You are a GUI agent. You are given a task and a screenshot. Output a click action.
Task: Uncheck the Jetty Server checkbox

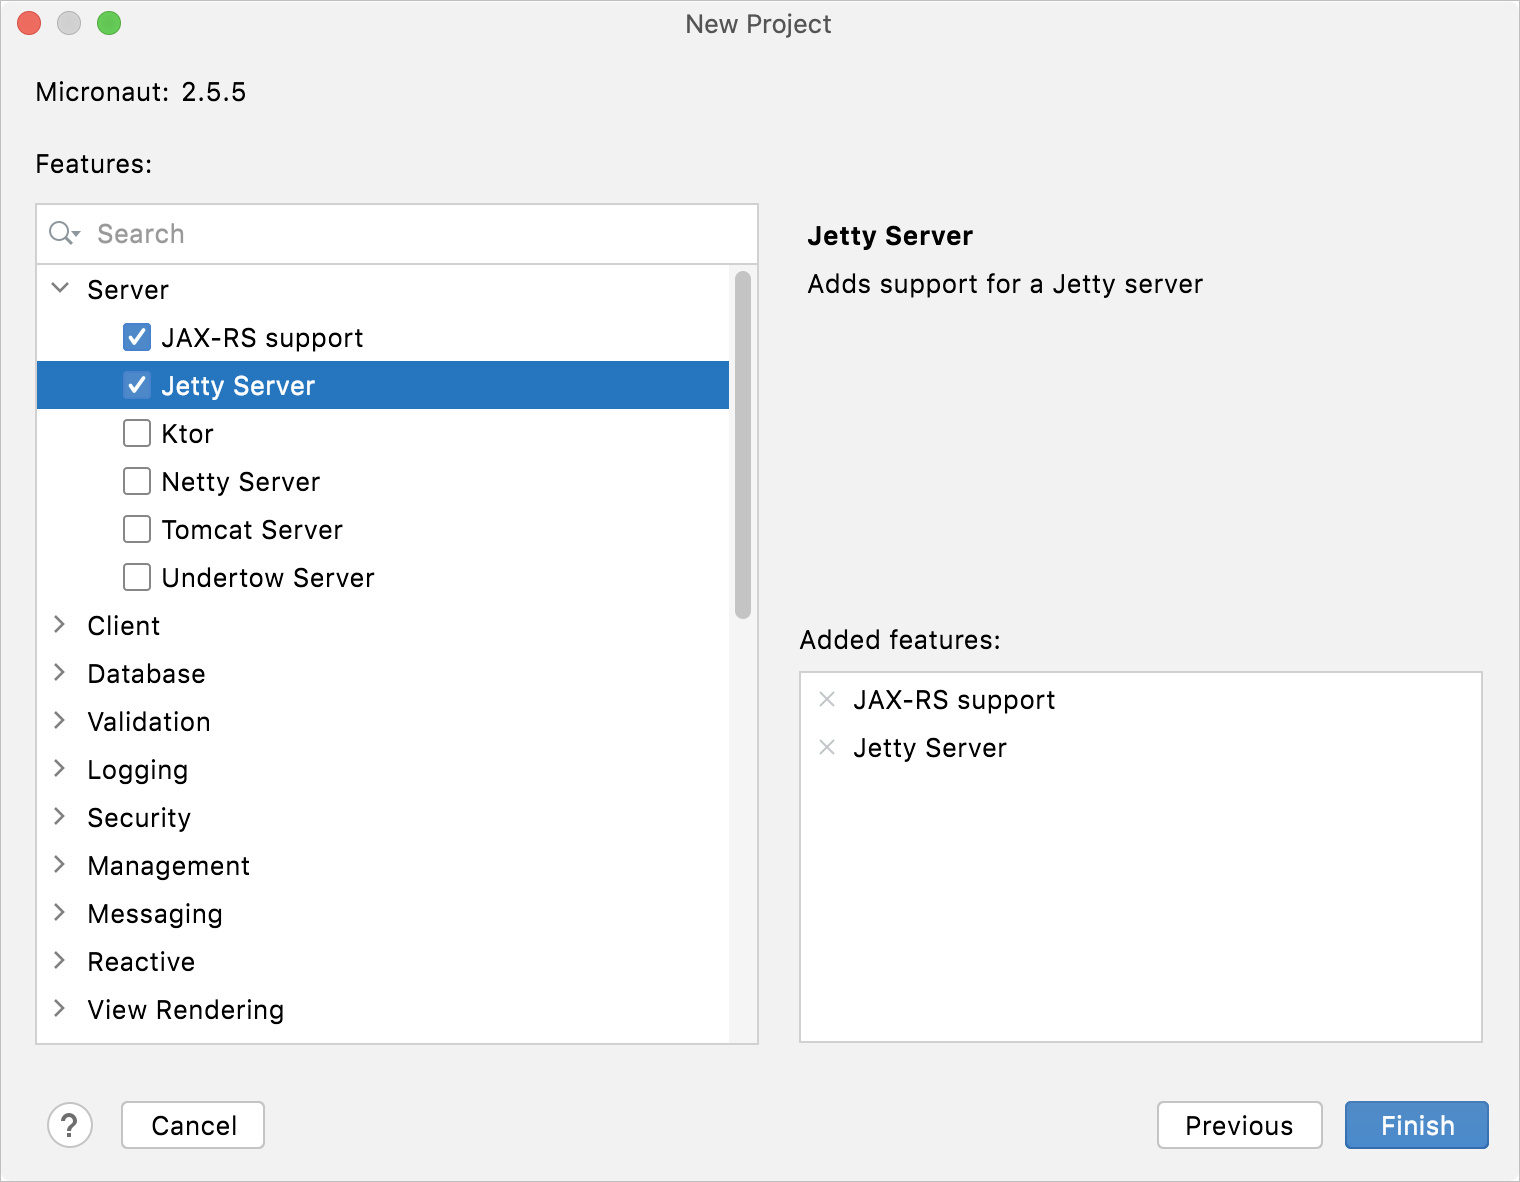[137, 386]
